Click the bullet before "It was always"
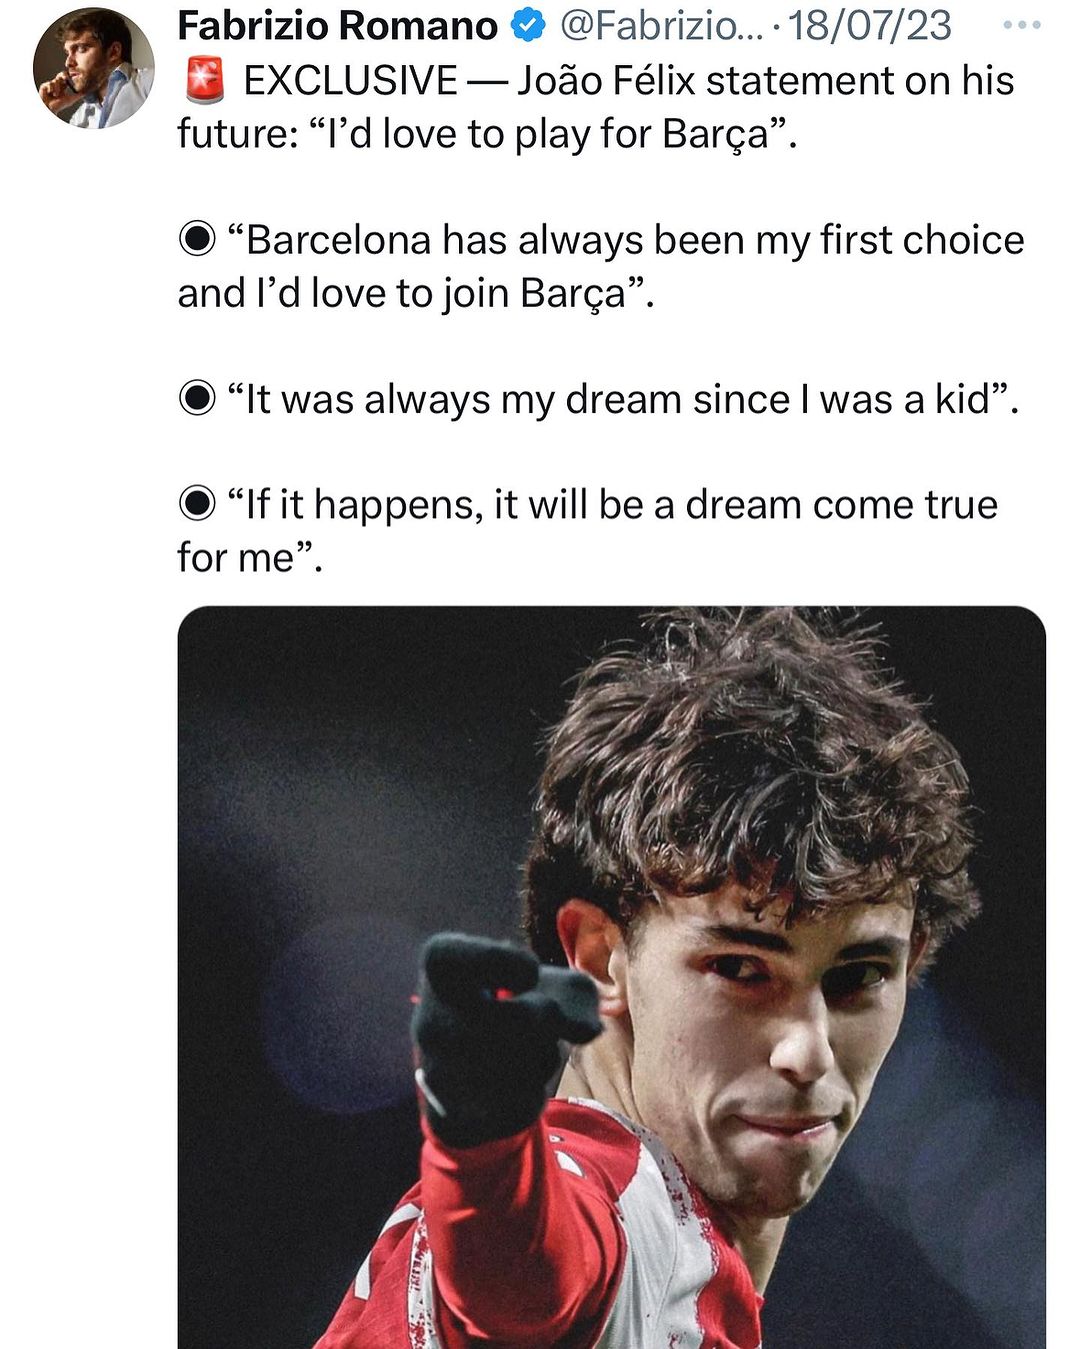Screen dimensions: 1080x1349 coord(197,399)
